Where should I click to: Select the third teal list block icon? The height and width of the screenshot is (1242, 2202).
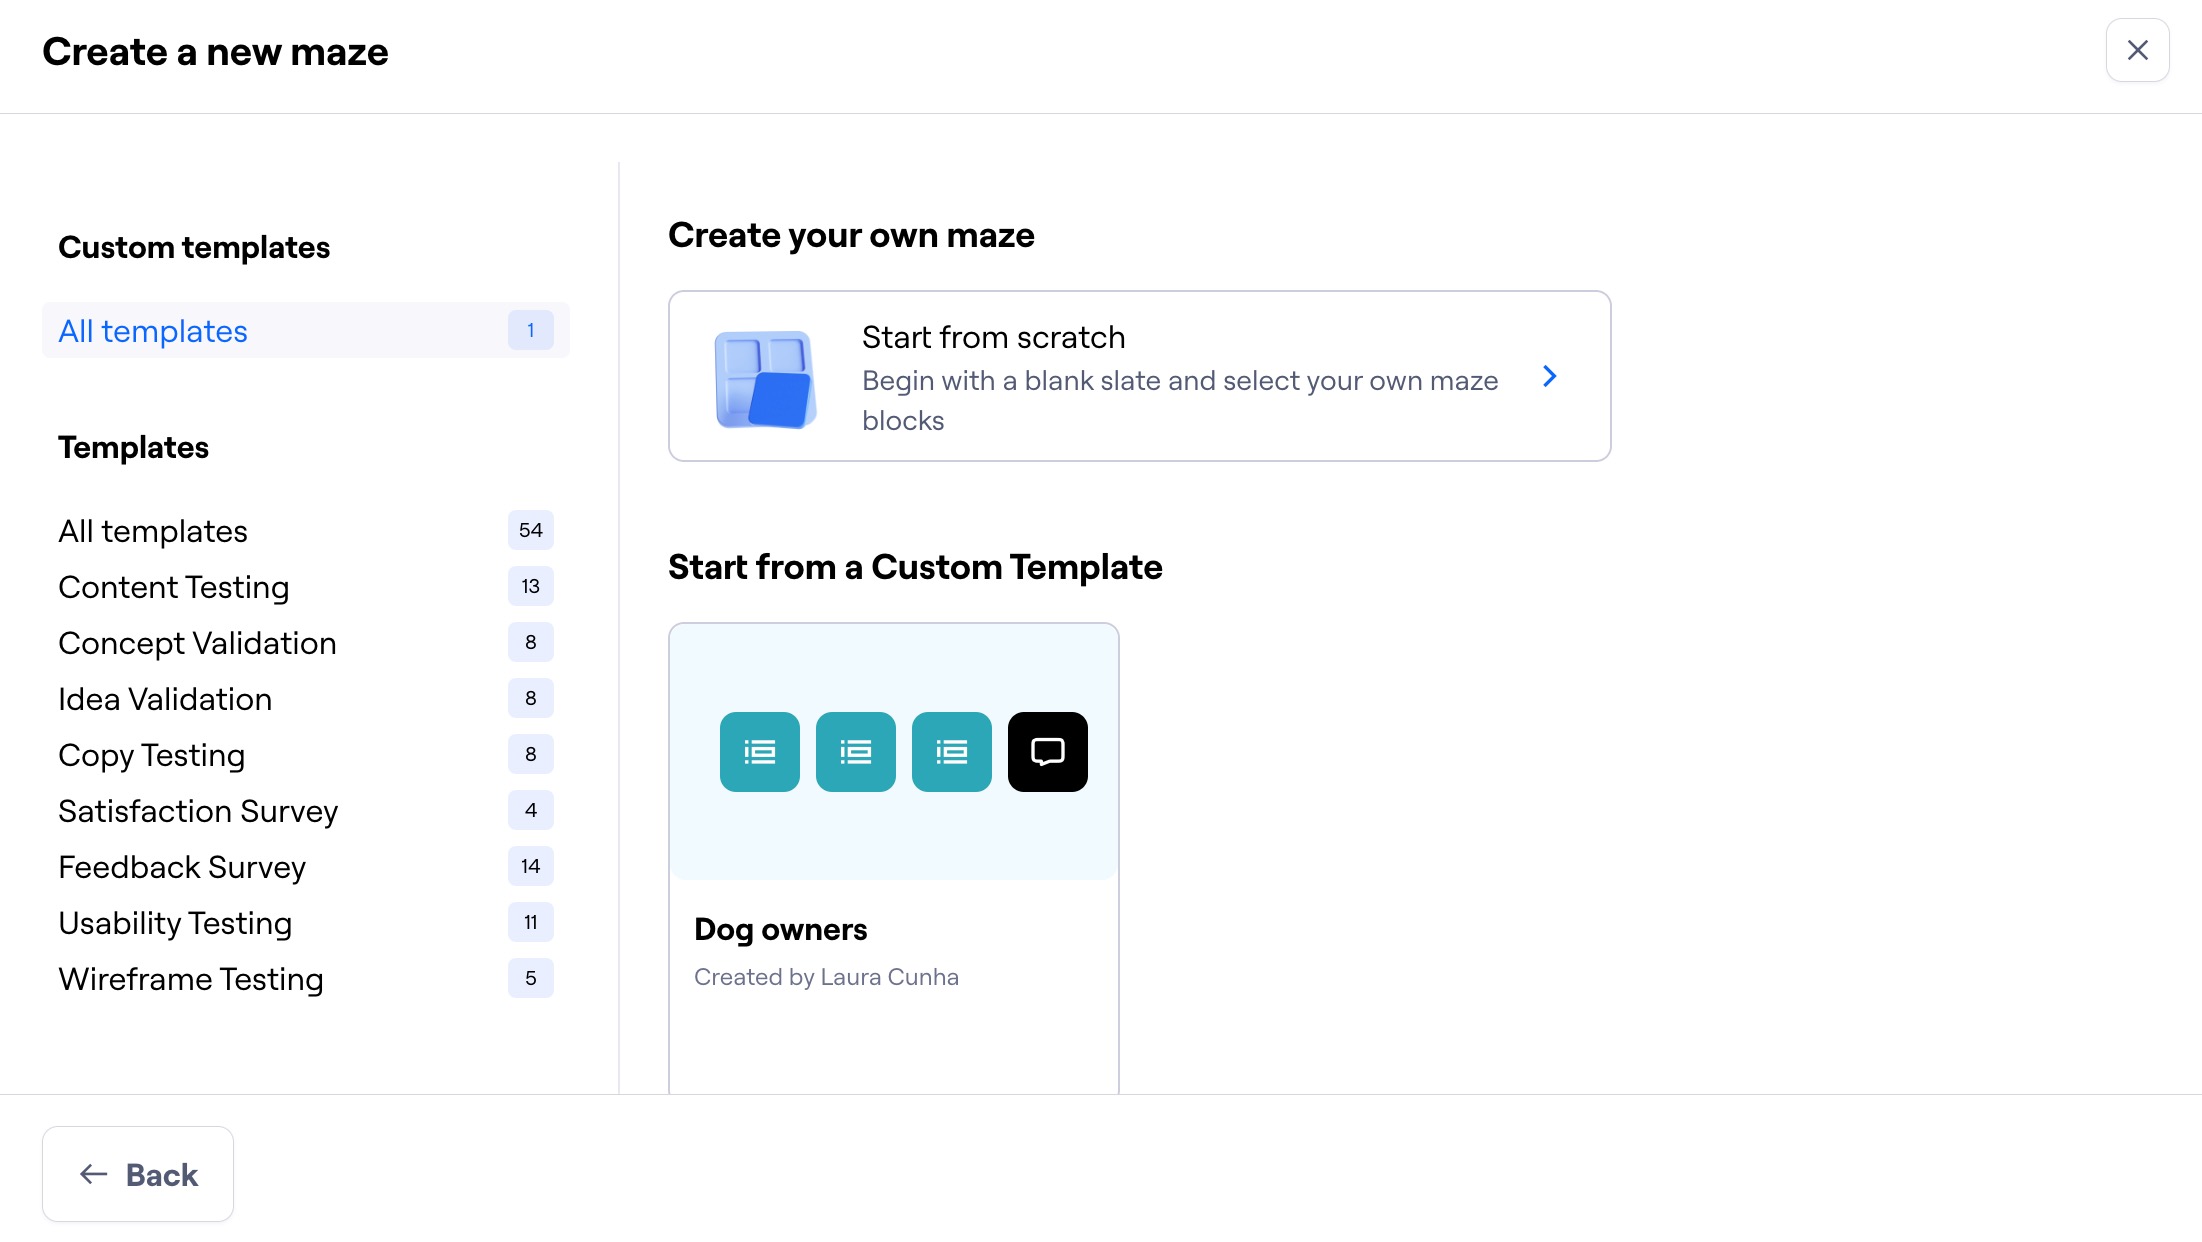pyautogui.click(x=951, y=751)
